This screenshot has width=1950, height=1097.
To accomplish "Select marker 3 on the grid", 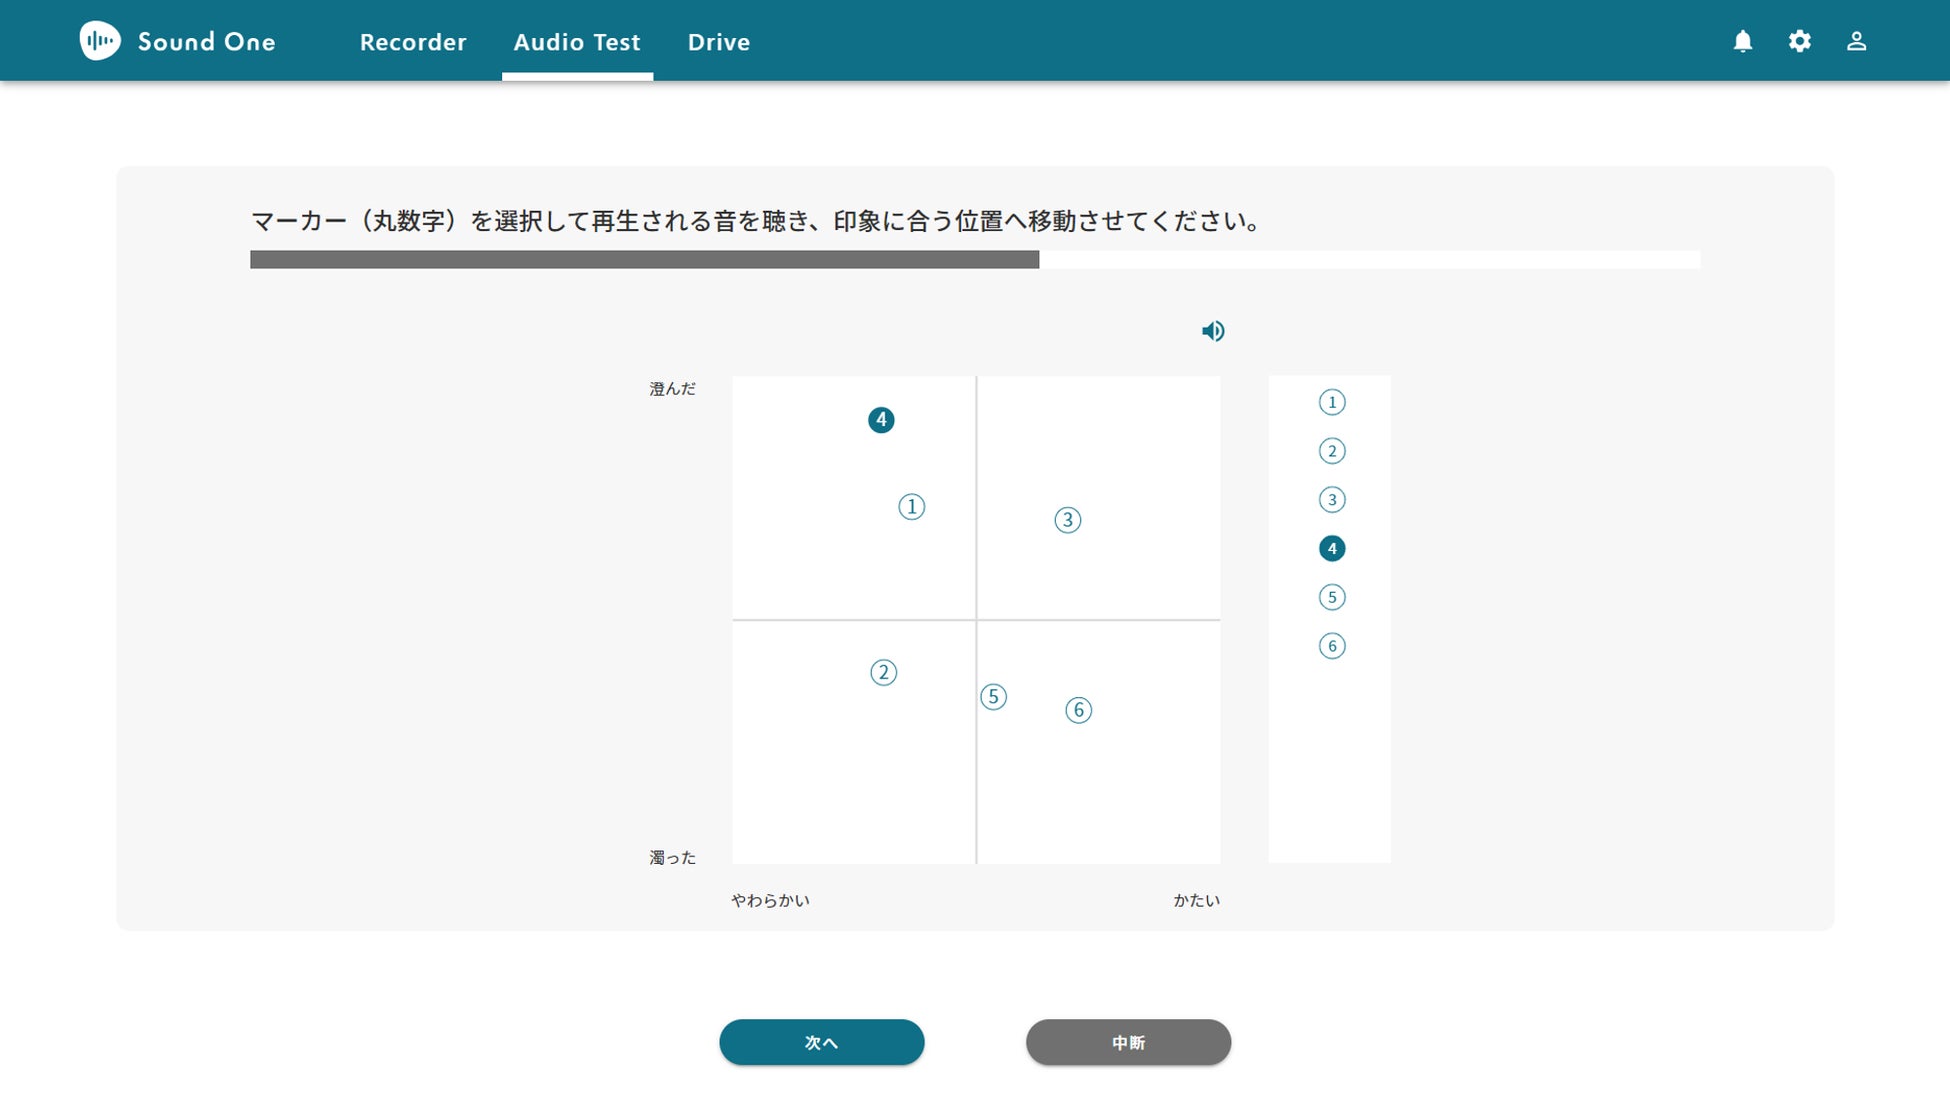I will pyautogui.click(x=1068, y=520).
